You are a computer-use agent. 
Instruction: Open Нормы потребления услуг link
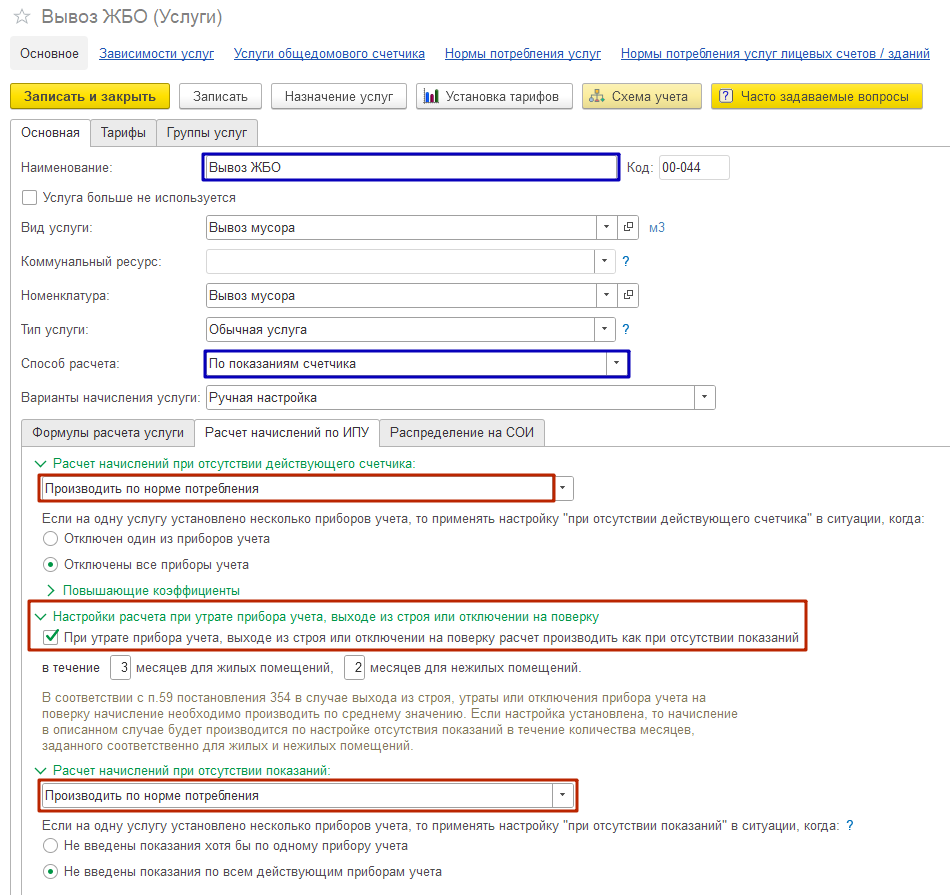523,53
